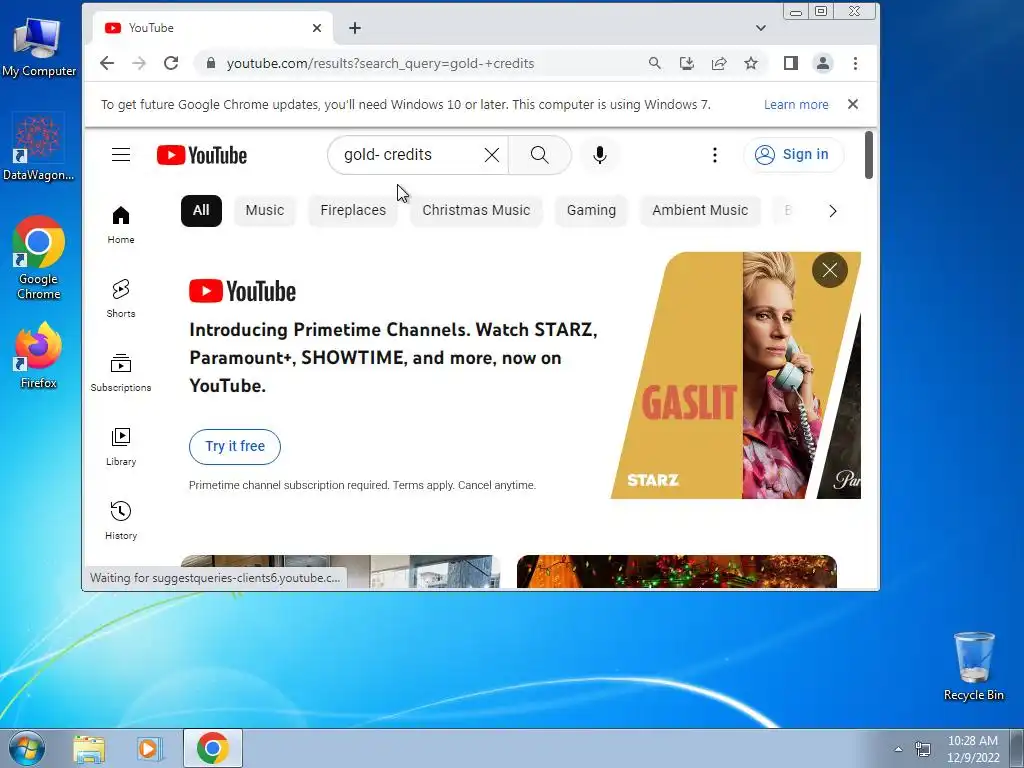Open the Windows Start menu
This screenshot has height=768, width=1024.
tap(27, 748)
